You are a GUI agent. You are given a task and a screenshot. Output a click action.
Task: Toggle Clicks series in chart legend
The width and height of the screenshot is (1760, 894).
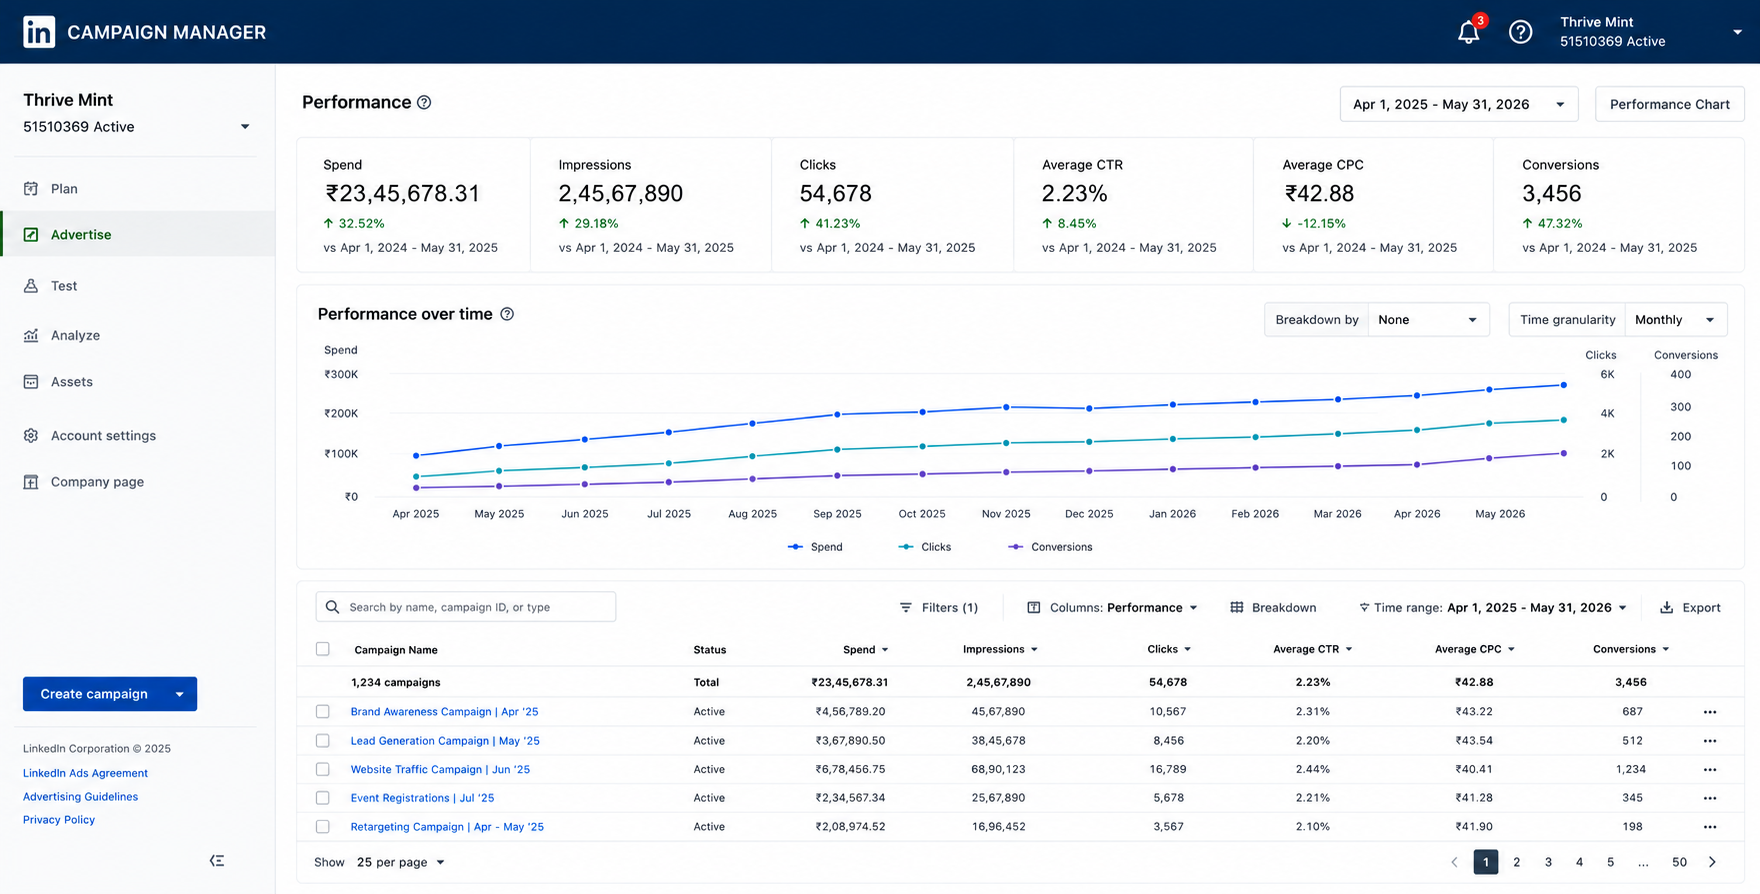925,547
